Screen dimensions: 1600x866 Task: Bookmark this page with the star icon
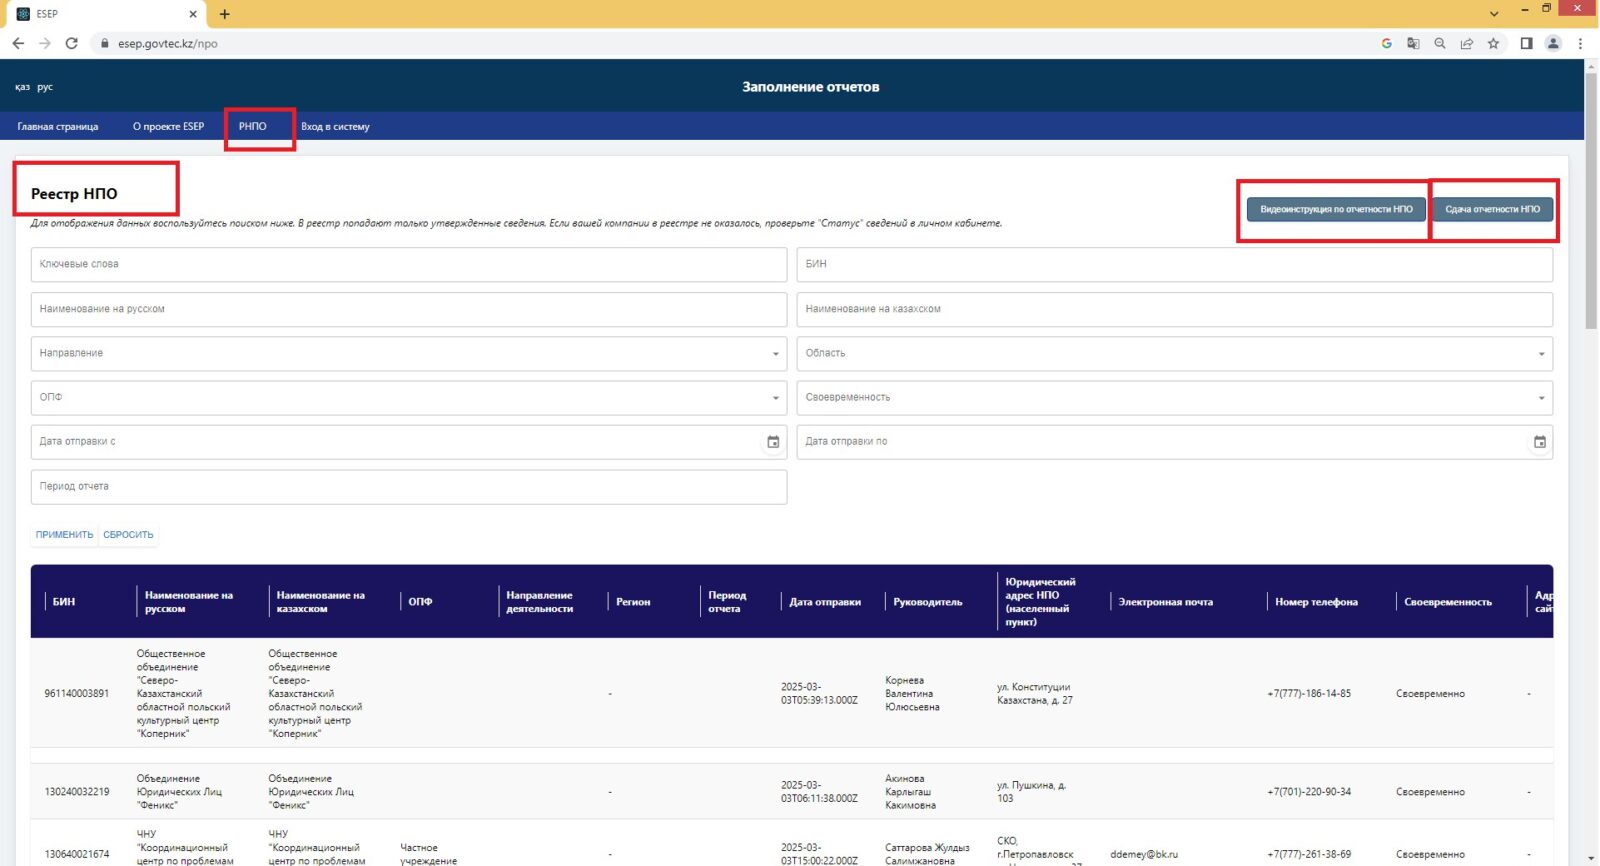pyautogui.click(x=1493, y=43)
